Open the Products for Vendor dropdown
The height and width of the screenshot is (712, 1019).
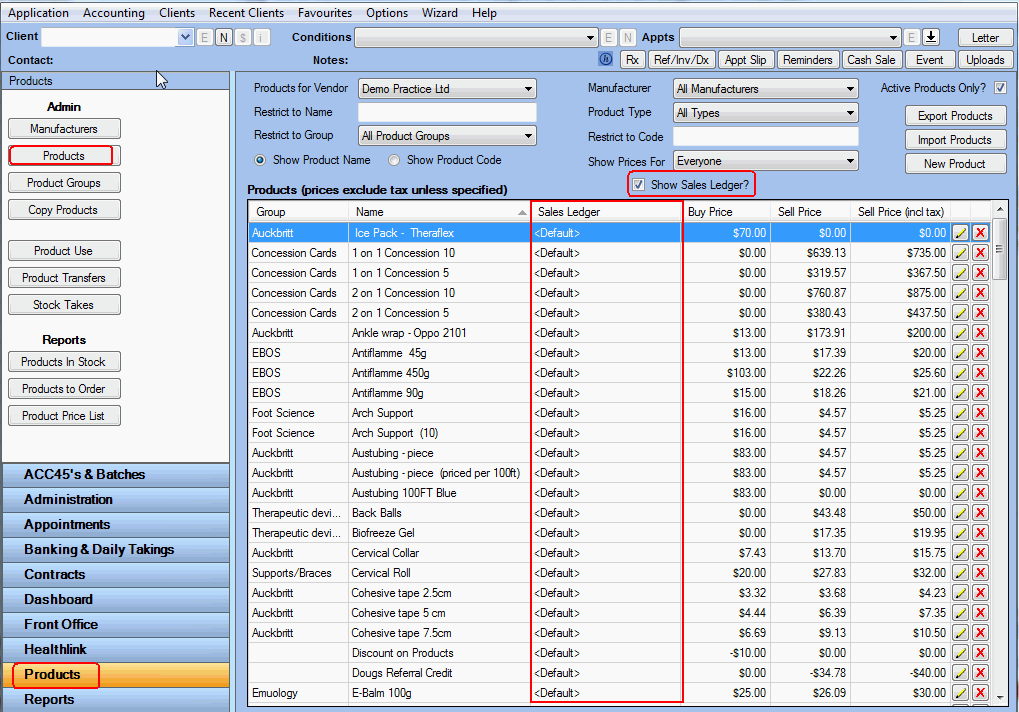coord(447,88)
